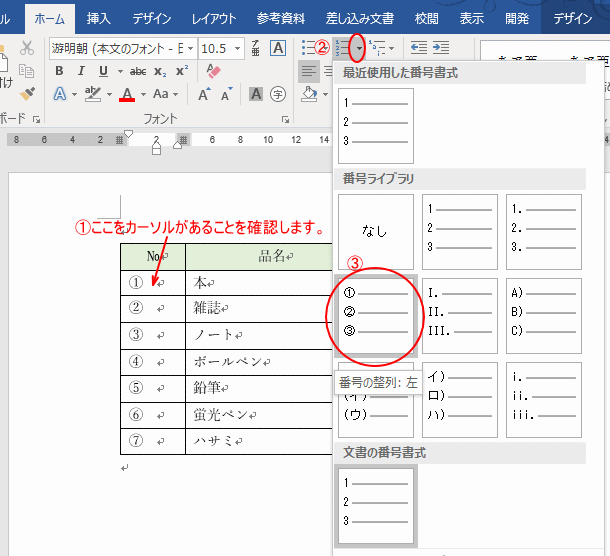The height and width of the screenshot is (556, 610).
Task: Toggle superscript x² formatting
Action: coord(182,71)
